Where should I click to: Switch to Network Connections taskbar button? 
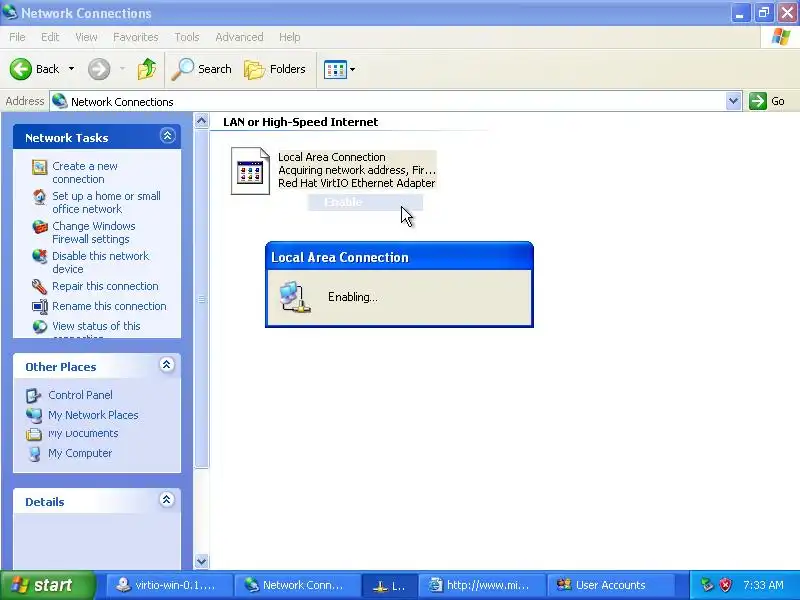(297, 585)
